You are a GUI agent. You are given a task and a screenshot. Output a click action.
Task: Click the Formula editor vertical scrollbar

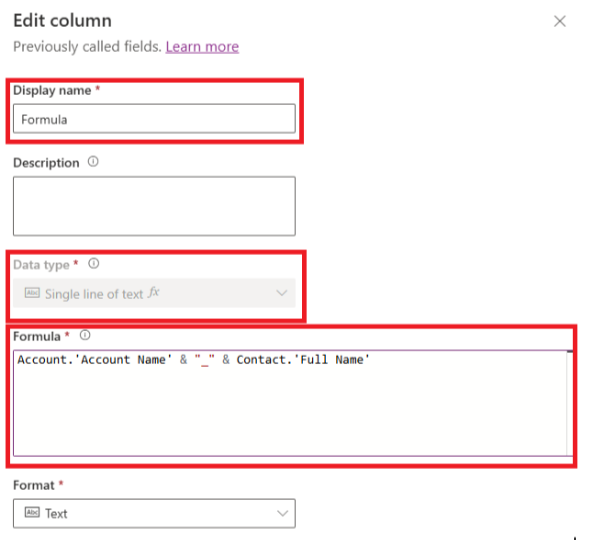coord(570,403)
